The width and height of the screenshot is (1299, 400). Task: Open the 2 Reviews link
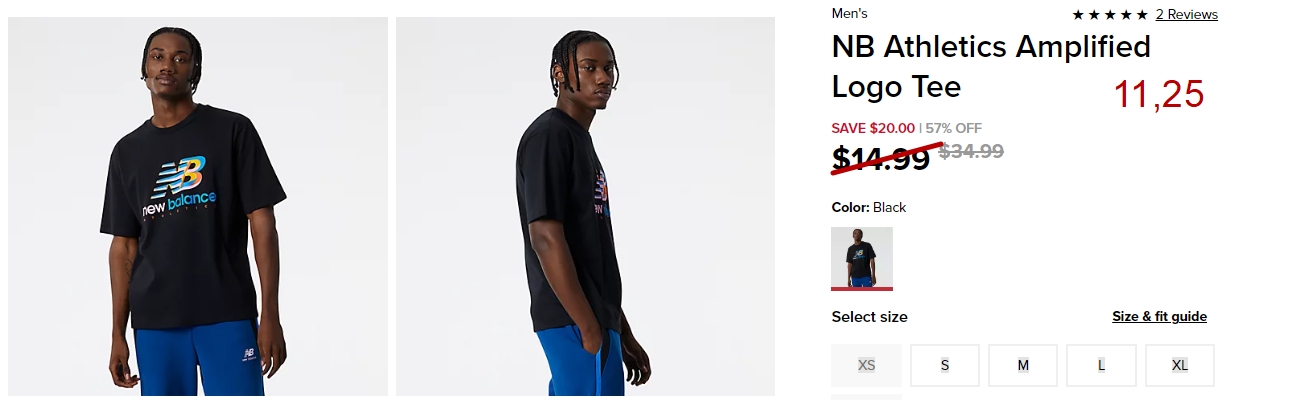[x=1186, y=14]
